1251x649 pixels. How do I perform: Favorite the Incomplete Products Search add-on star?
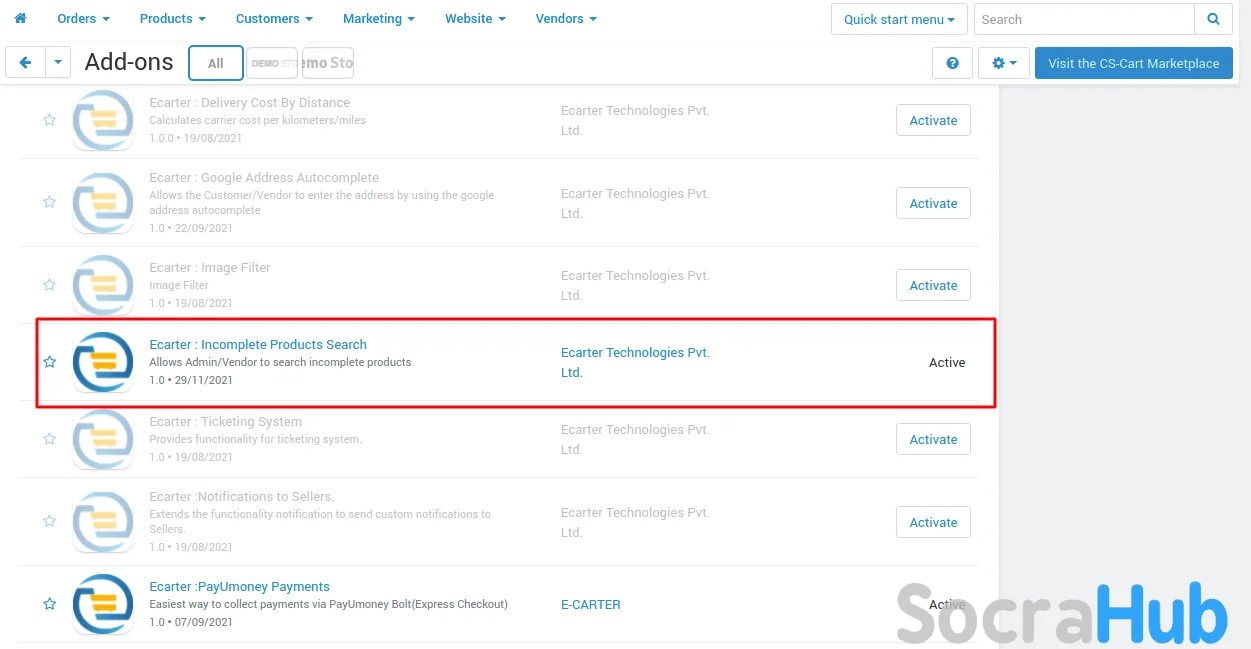tap(49, 362)
